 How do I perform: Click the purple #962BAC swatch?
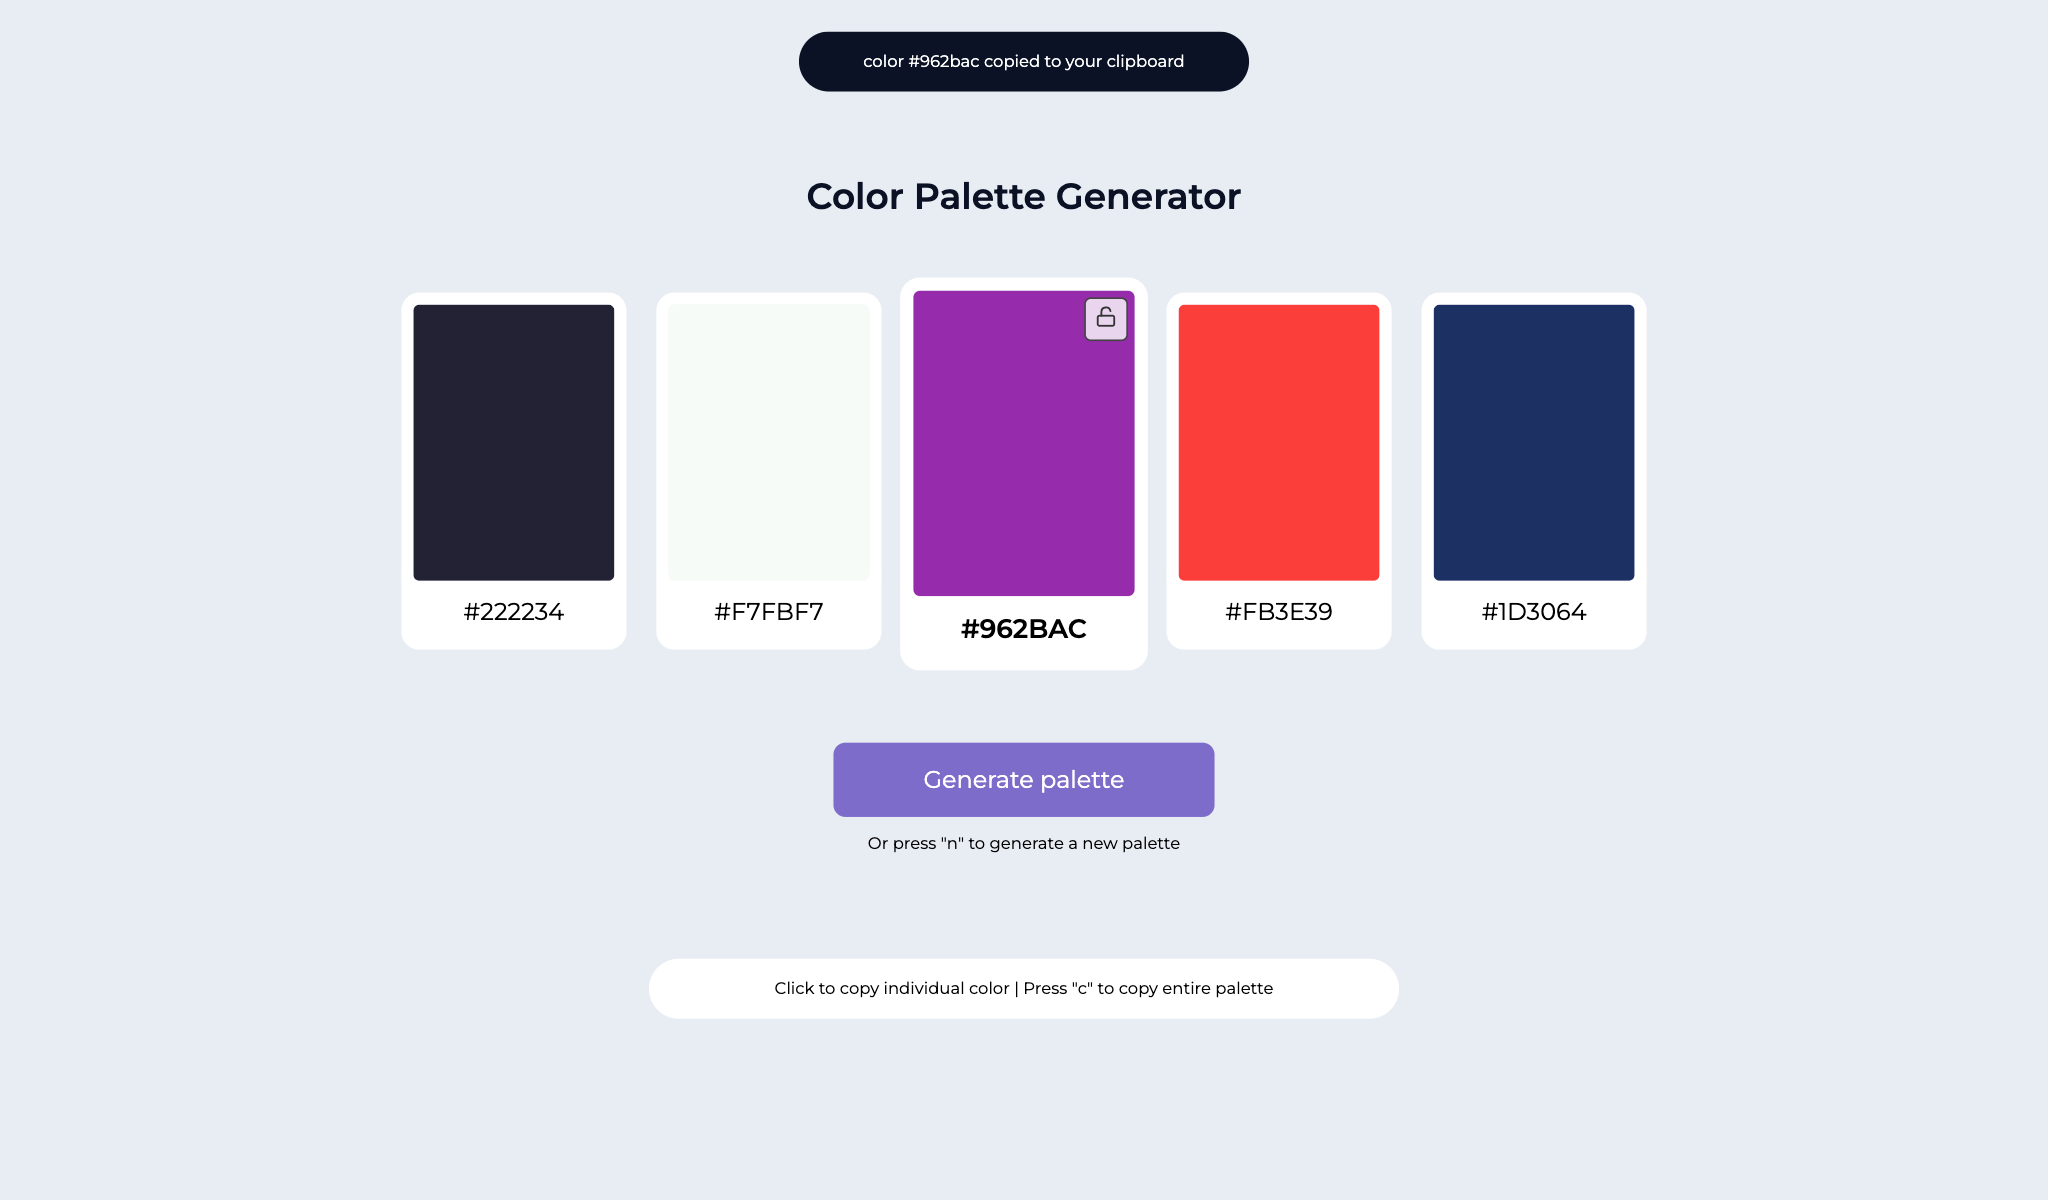1023,442
